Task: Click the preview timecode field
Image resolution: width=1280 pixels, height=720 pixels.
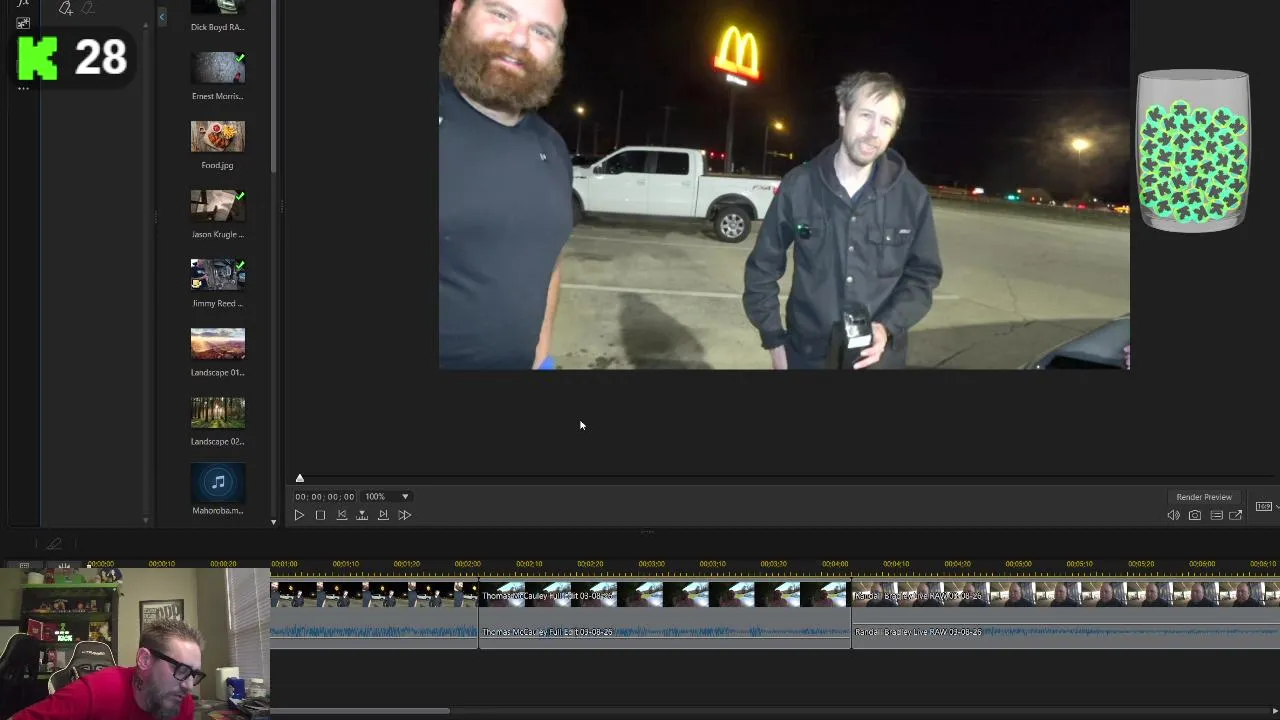Action: 324,496
